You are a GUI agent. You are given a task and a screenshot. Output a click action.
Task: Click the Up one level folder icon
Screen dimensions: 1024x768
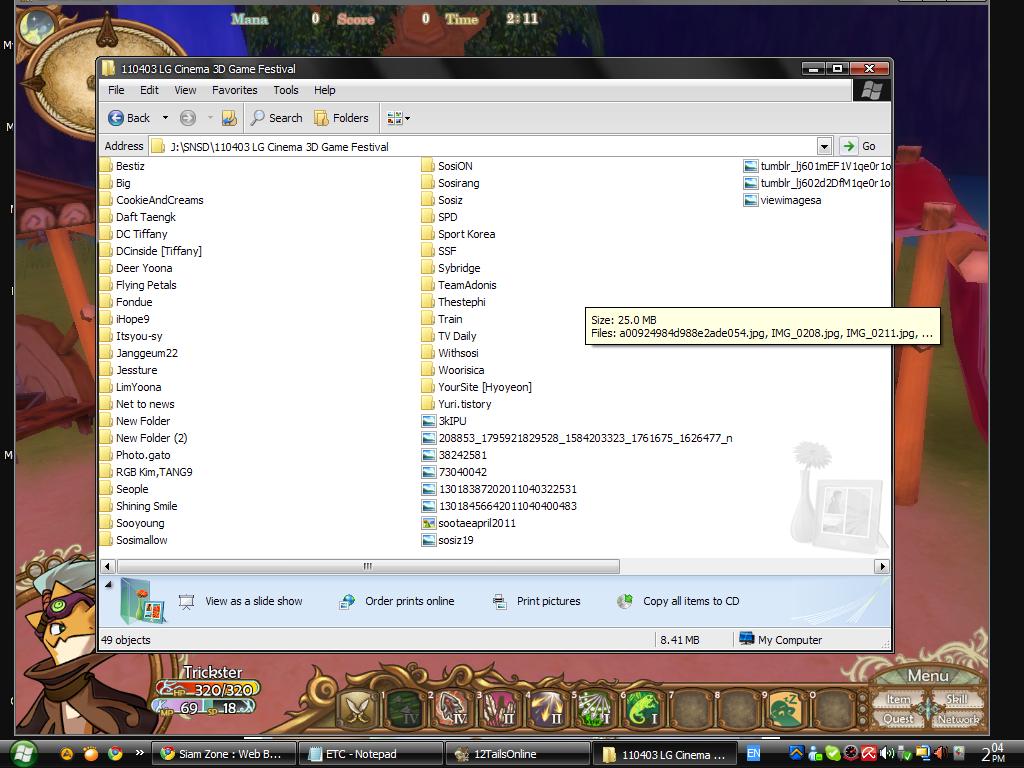[x=229, y=118]
